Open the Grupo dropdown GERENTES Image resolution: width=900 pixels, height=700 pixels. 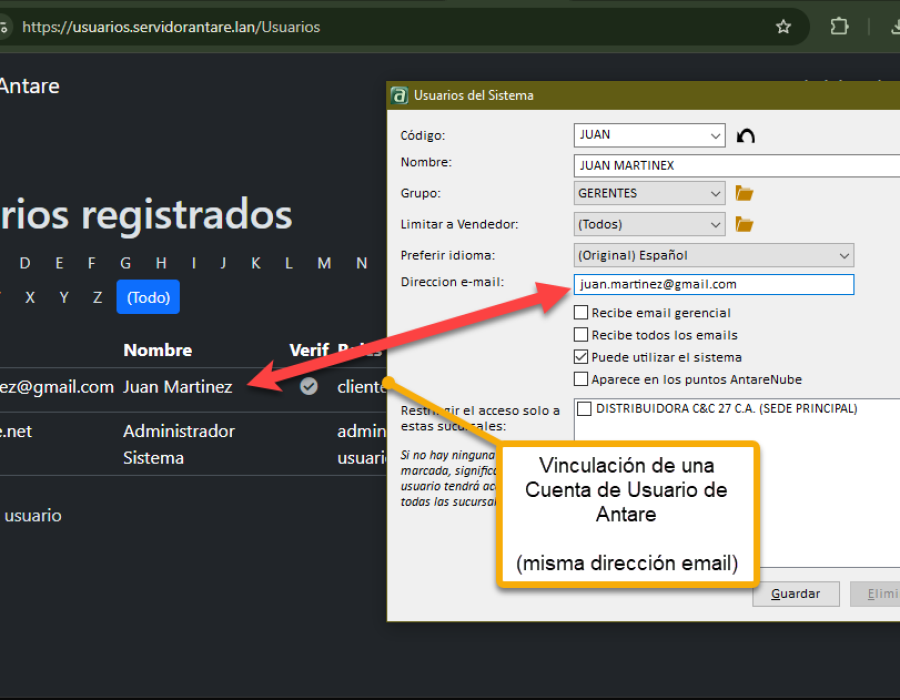(x=649, y=193)
